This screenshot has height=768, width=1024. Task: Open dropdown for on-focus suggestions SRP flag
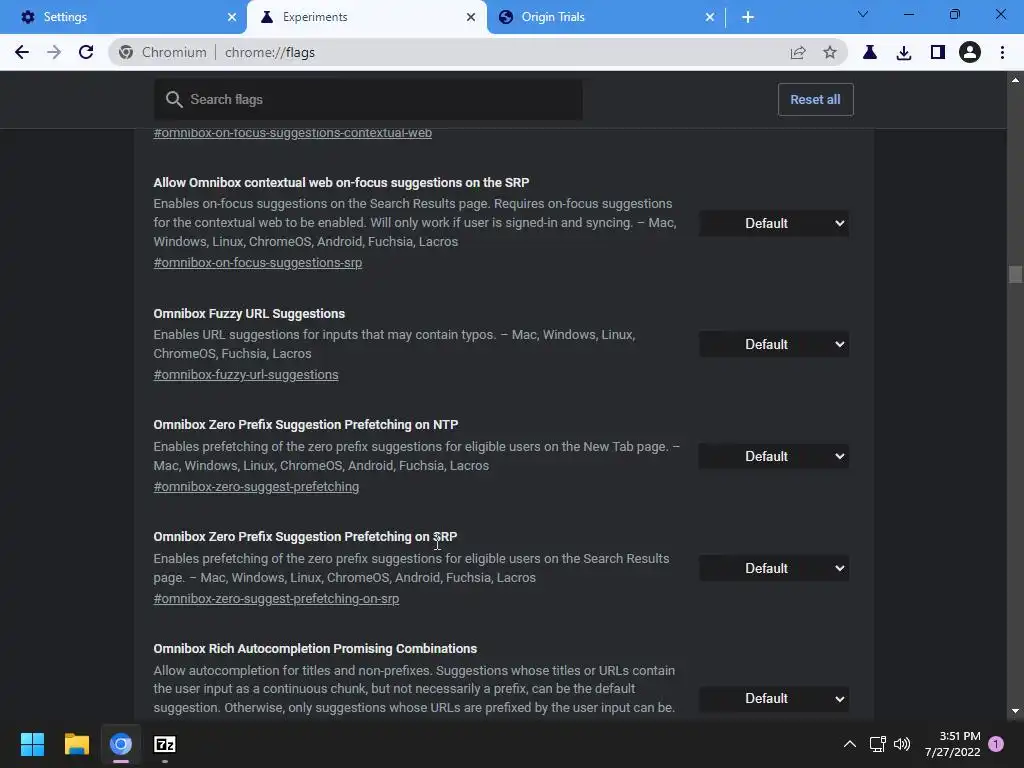tap(774, 223)
